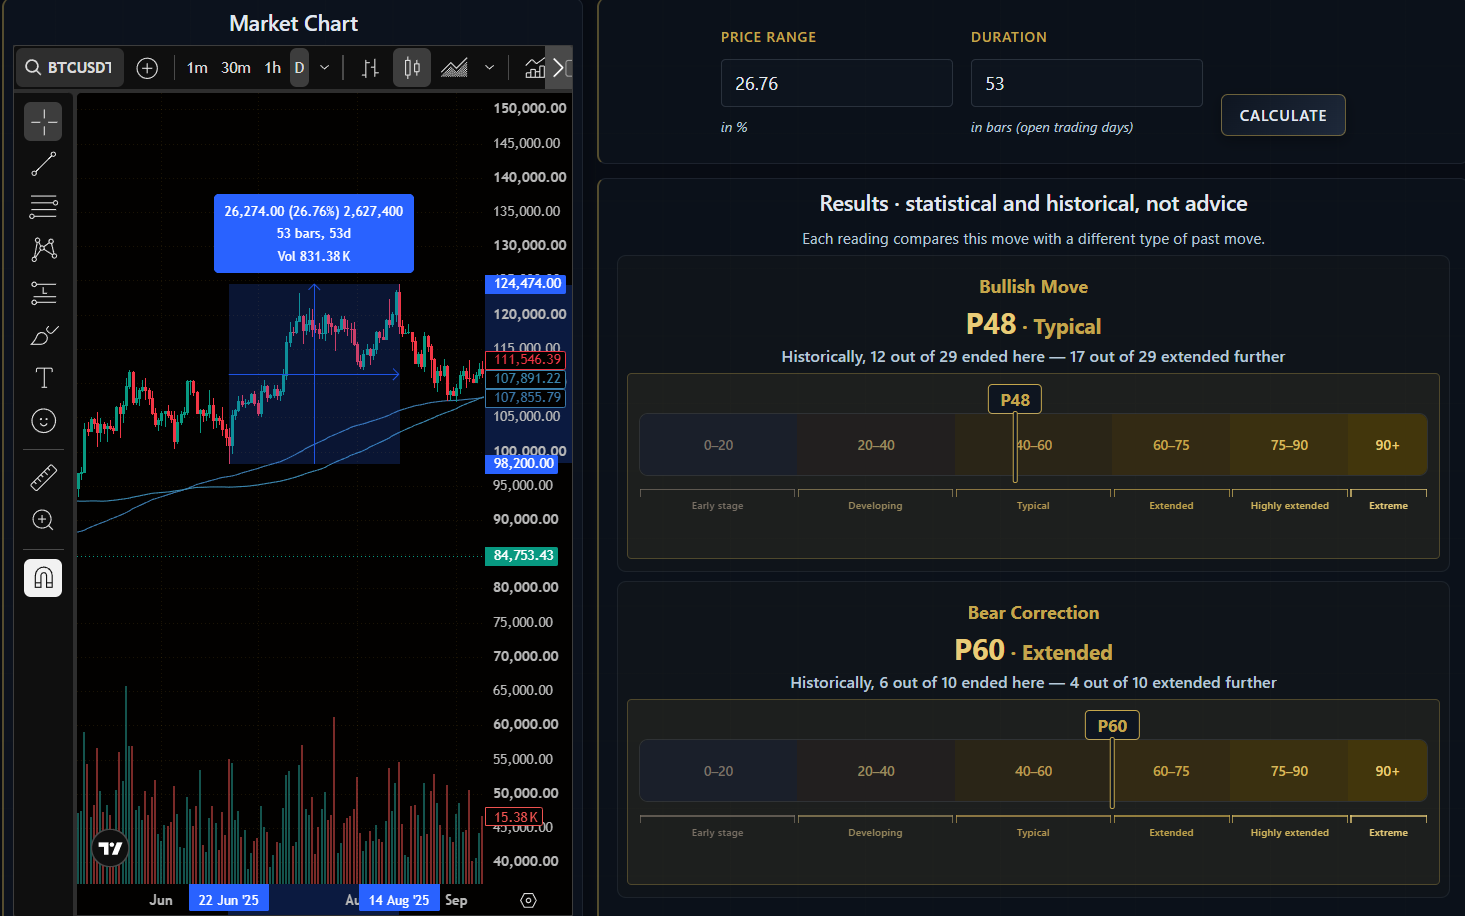Select the brush drawing tool
Viewport: 1465px width, 916px height.
coord(43,336)
